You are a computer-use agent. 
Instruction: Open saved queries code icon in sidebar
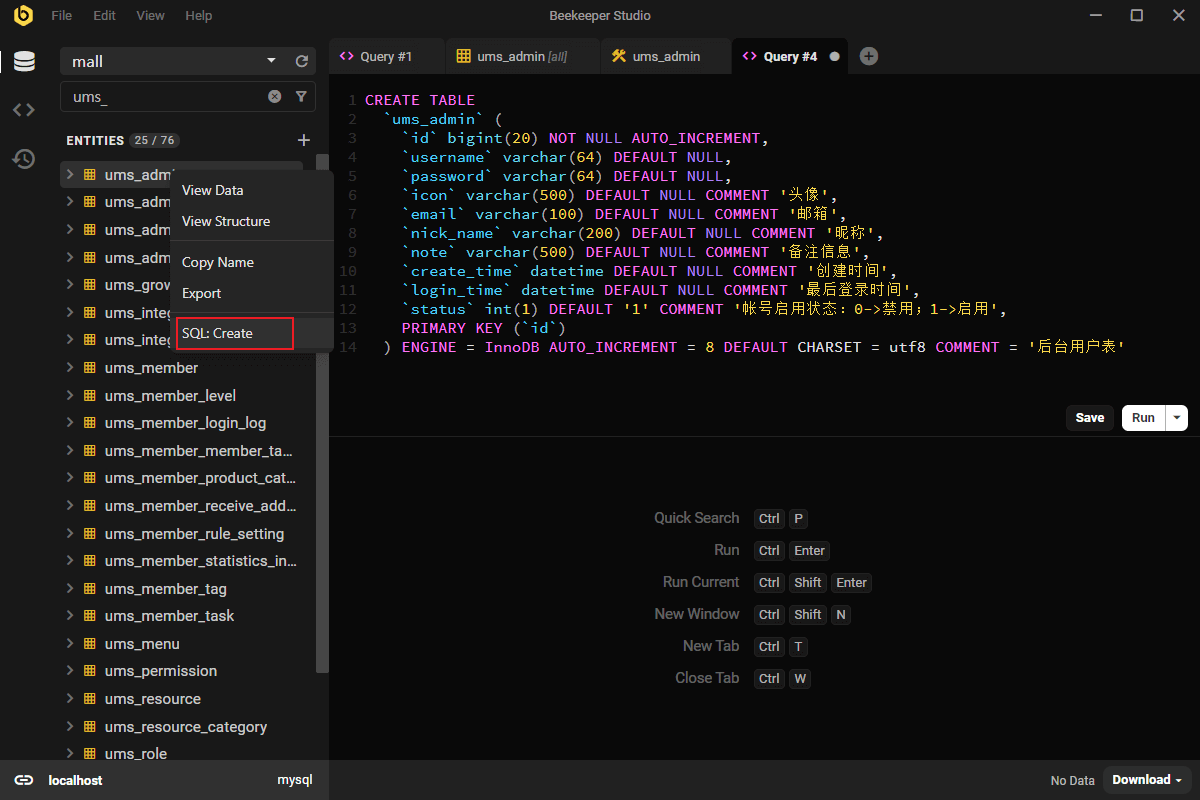click(x=24, y=110)
